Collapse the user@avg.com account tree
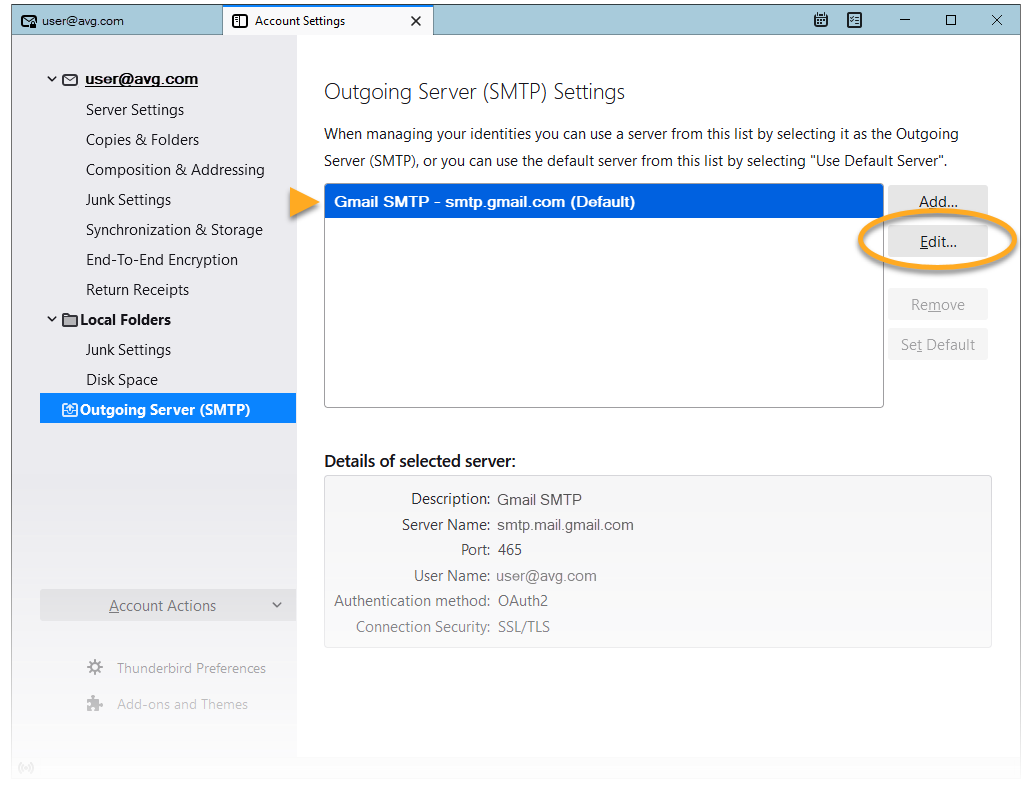This screenshot has height=788, width=1030. 52,79
